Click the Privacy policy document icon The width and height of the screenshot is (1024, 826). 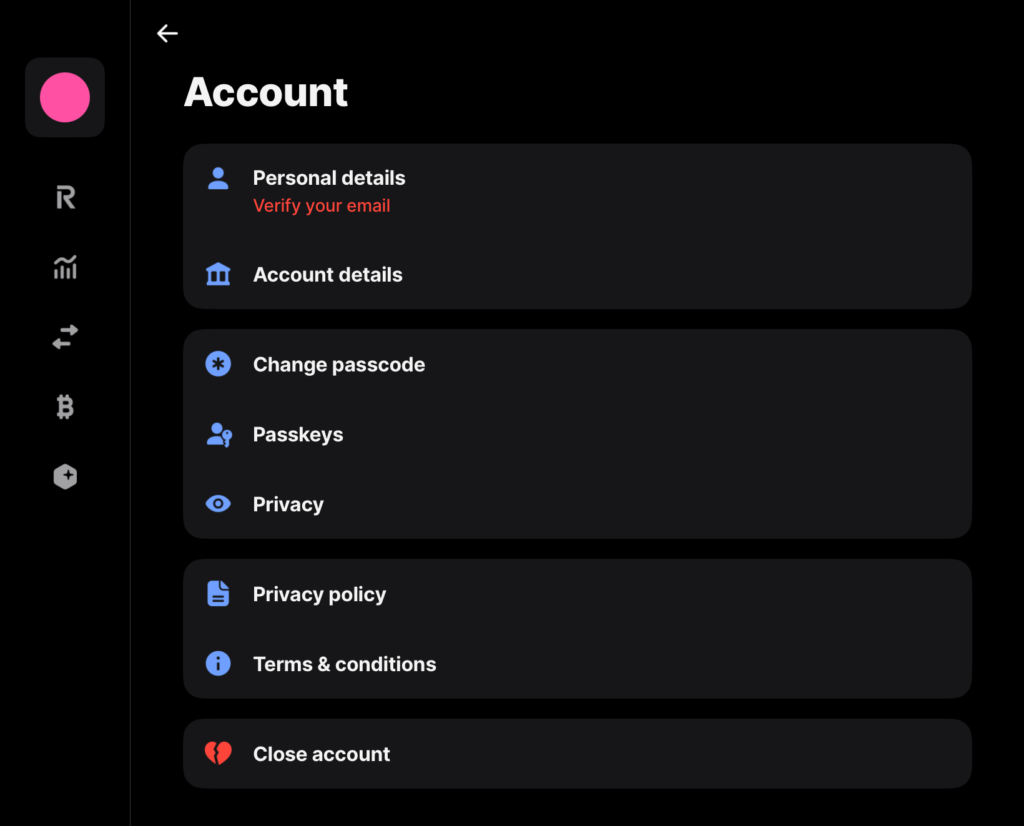coord(218,593)
